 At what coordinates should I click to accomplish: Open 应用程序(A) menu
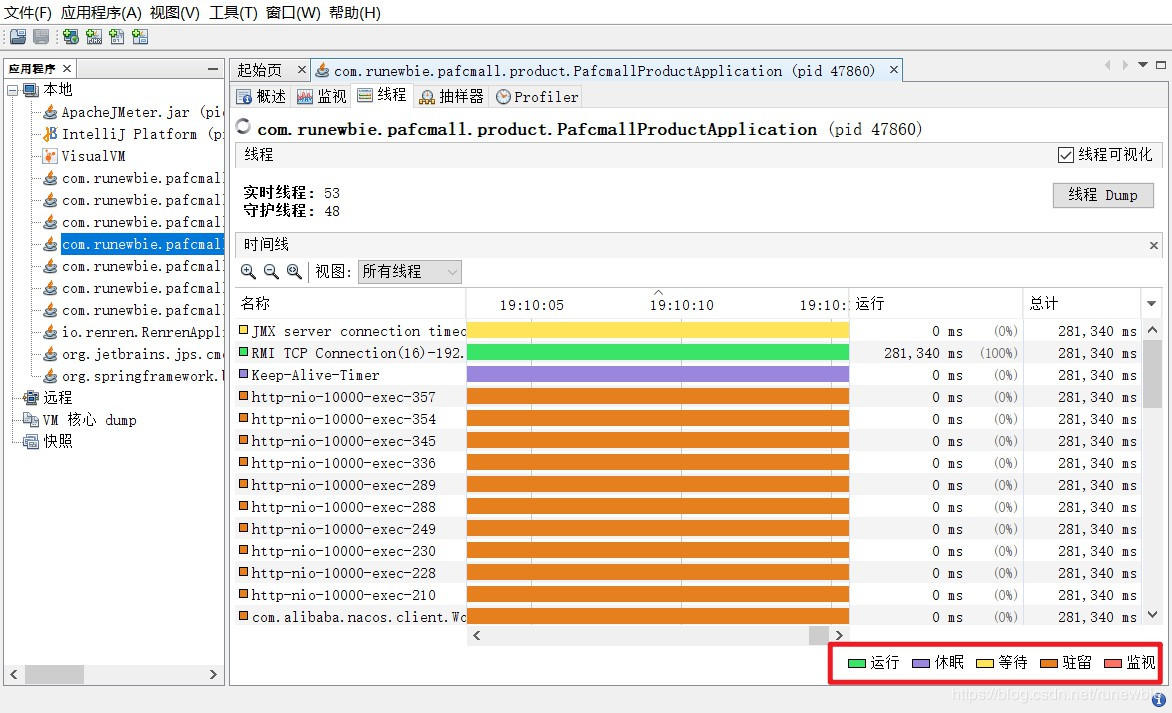(x=101, y=13)
